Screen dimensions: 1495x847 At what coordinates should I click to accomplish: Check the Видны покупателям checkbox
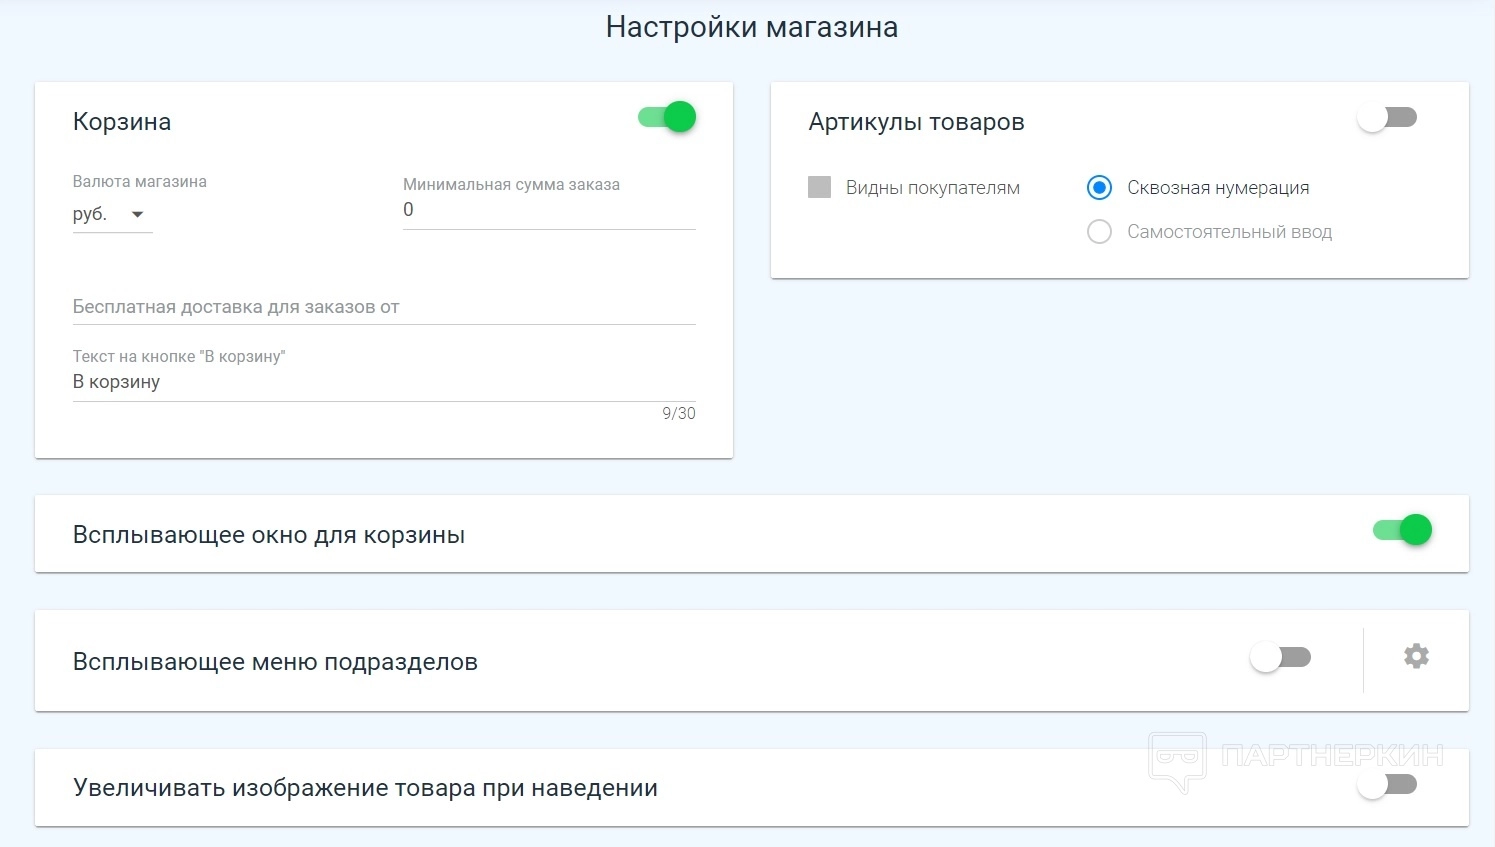(820, 188)
